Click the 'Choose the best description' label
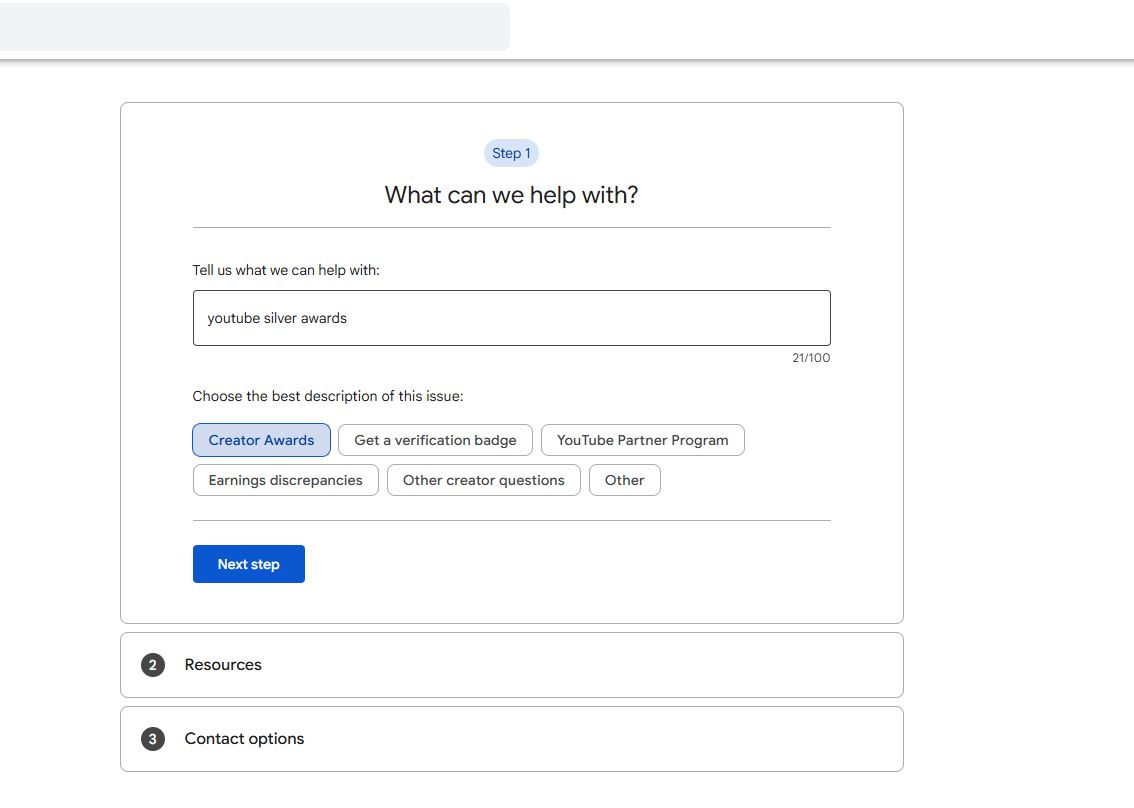Image resolution: width=1134 pixels, height=808 pixels. [328, 396]
